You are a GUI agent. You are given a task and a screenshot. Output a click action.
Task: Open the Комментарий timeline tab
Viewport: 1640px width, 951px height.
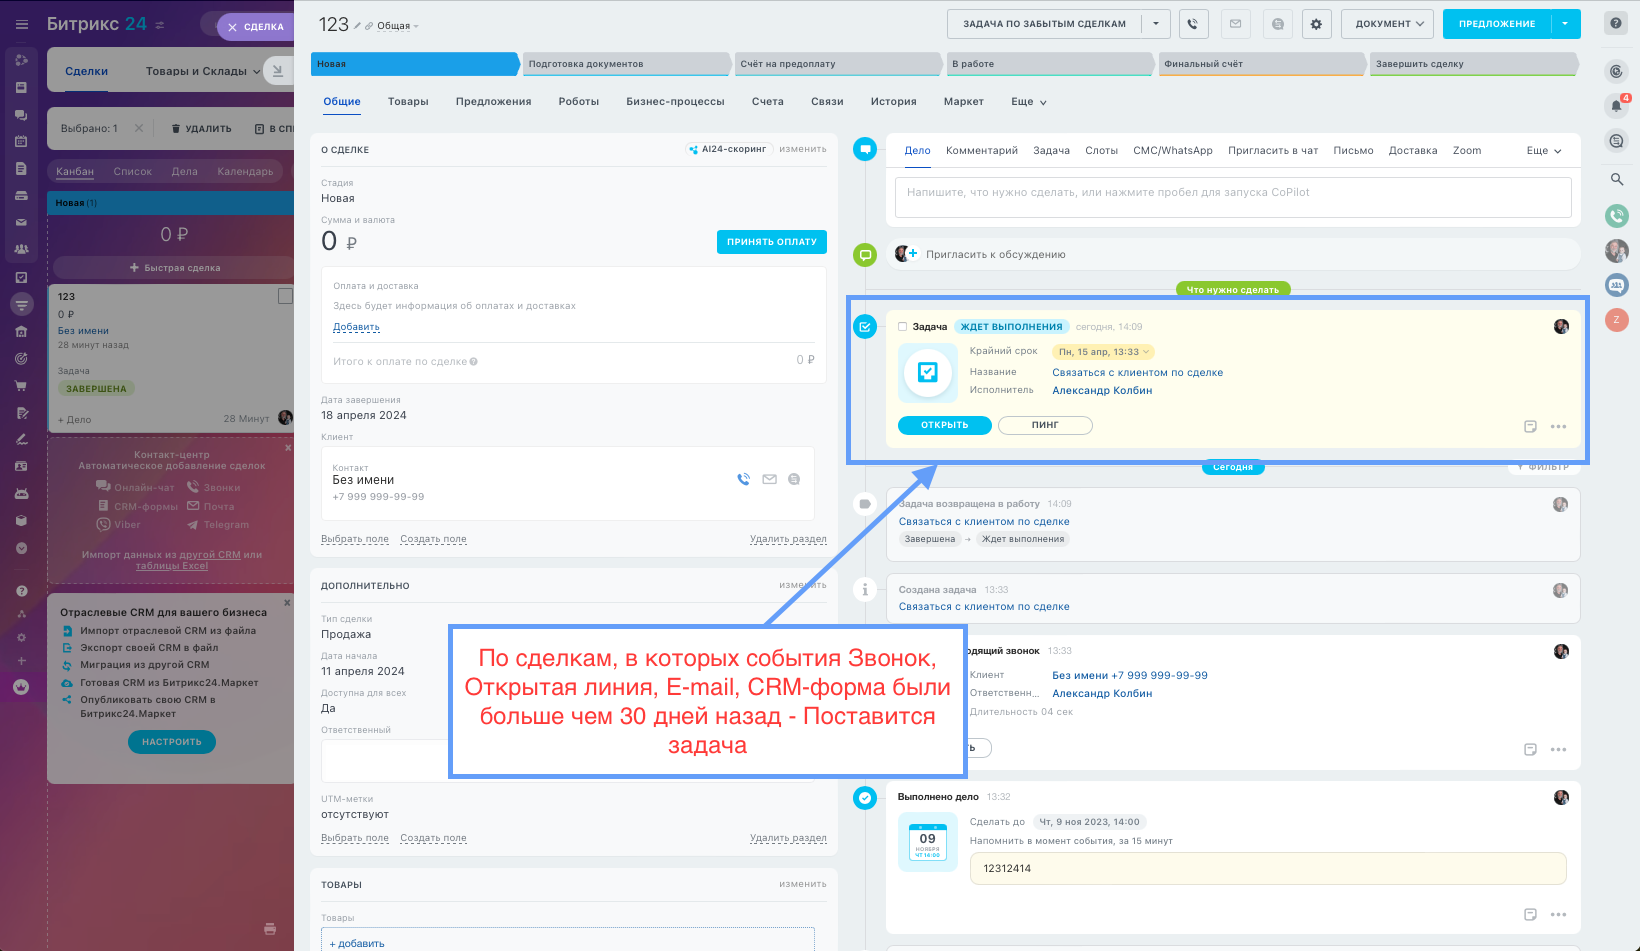(x=981, y=151)
